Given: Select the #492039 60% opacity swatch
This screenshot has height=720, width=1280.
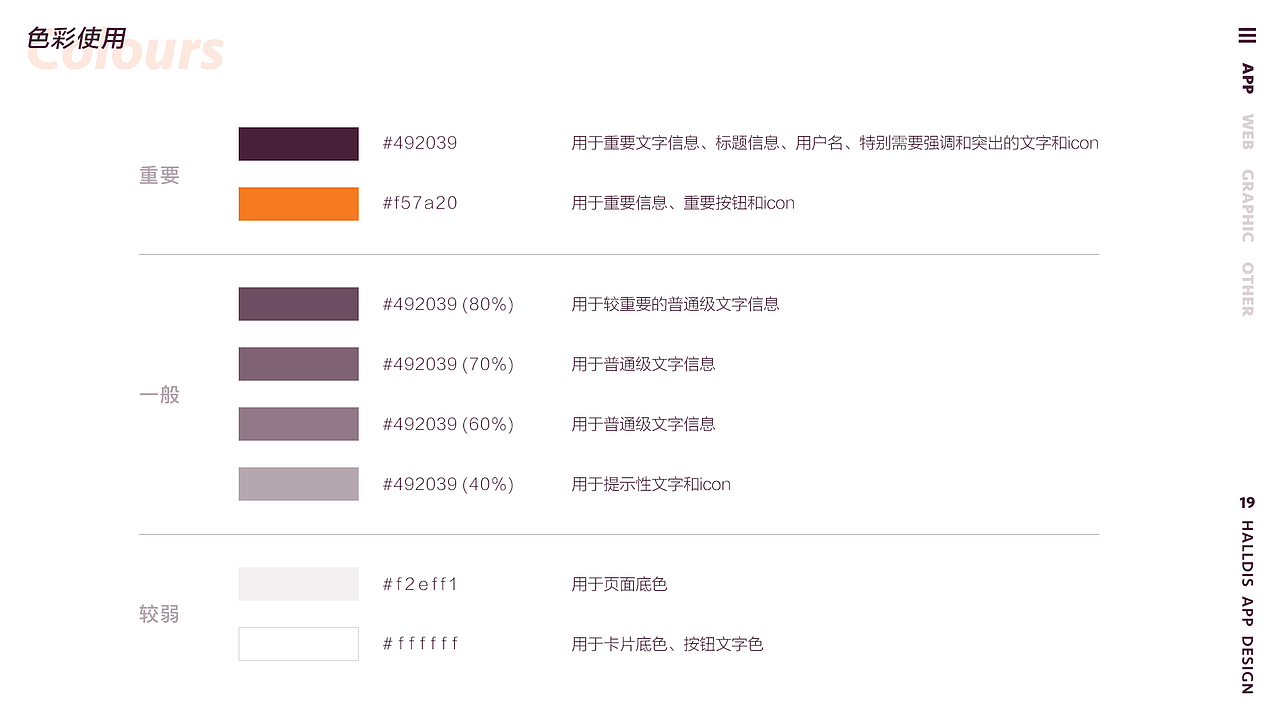Looking at the screenshot, I should coord(298,424).
